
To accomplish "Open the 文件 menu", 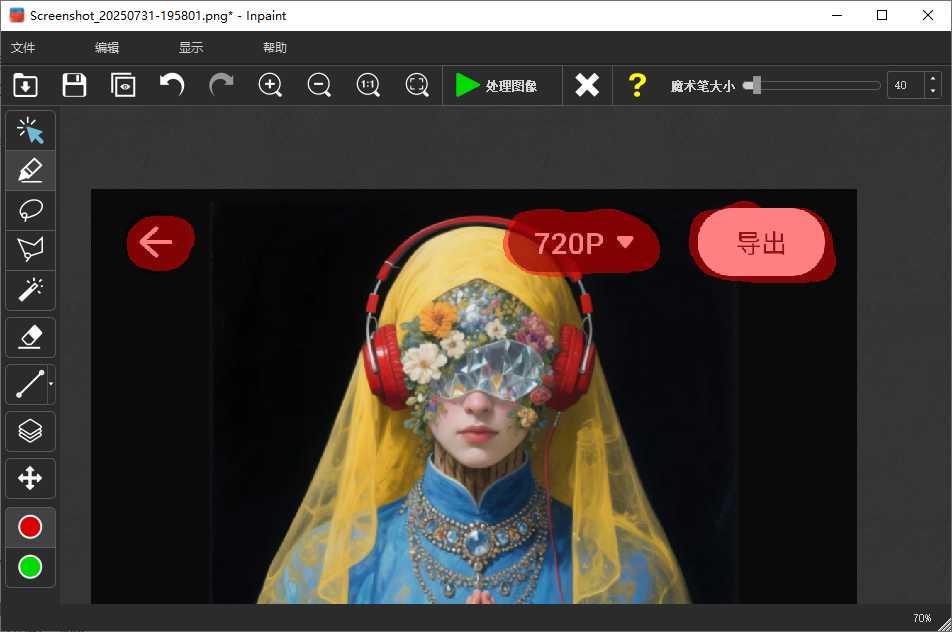I will (24, 47).
